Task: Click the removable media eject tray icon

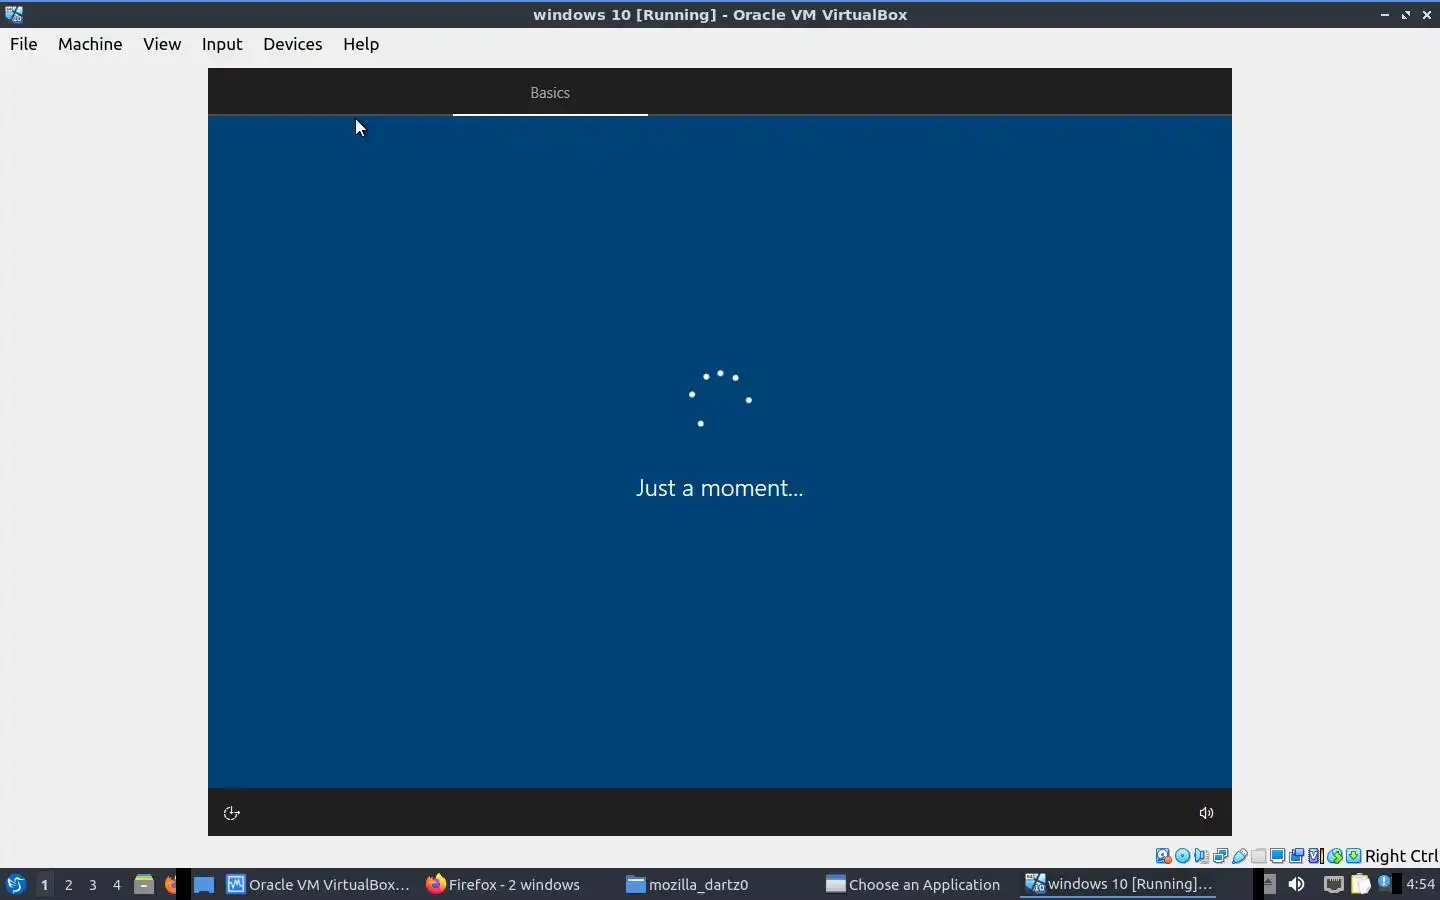Action: pyautogui.click(x=1269, y=884)
